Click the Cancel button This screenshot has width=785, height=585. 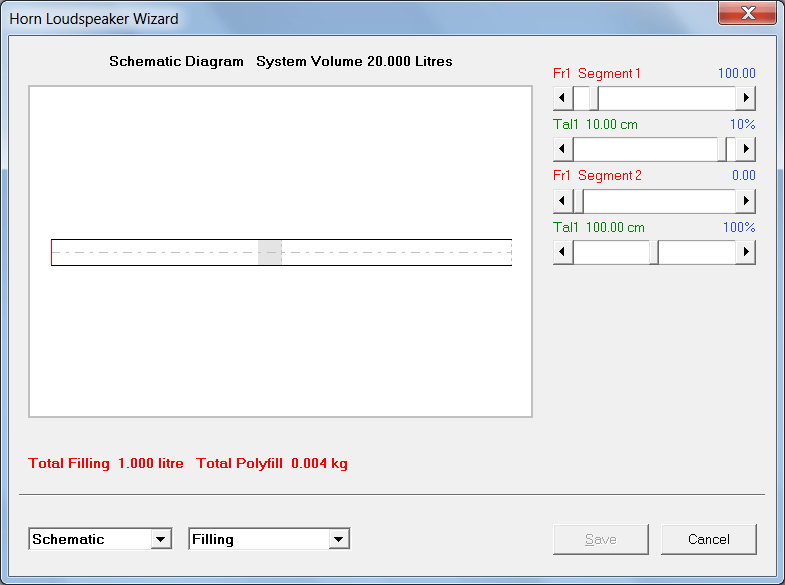[708, 539]
